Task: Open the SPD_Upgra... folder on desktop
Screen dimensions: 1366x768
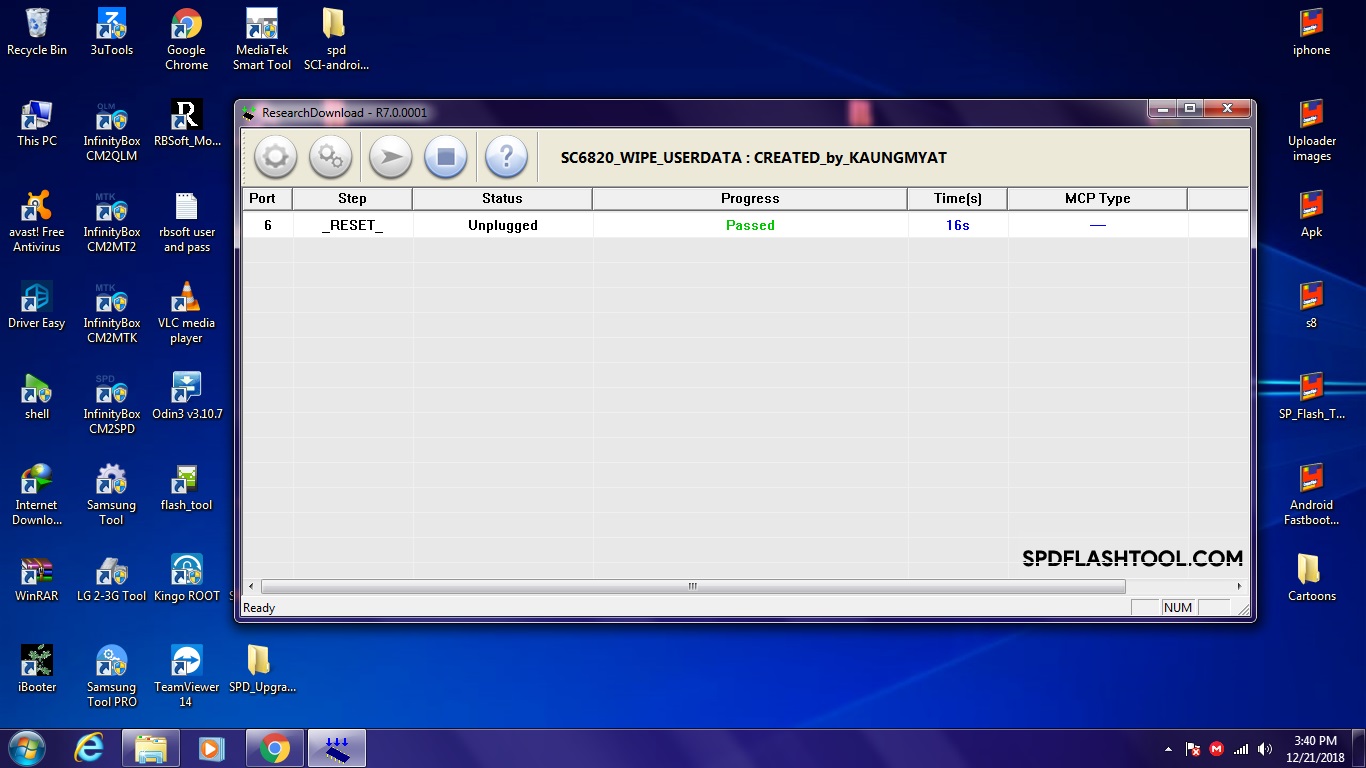Action: coord(262,669)
